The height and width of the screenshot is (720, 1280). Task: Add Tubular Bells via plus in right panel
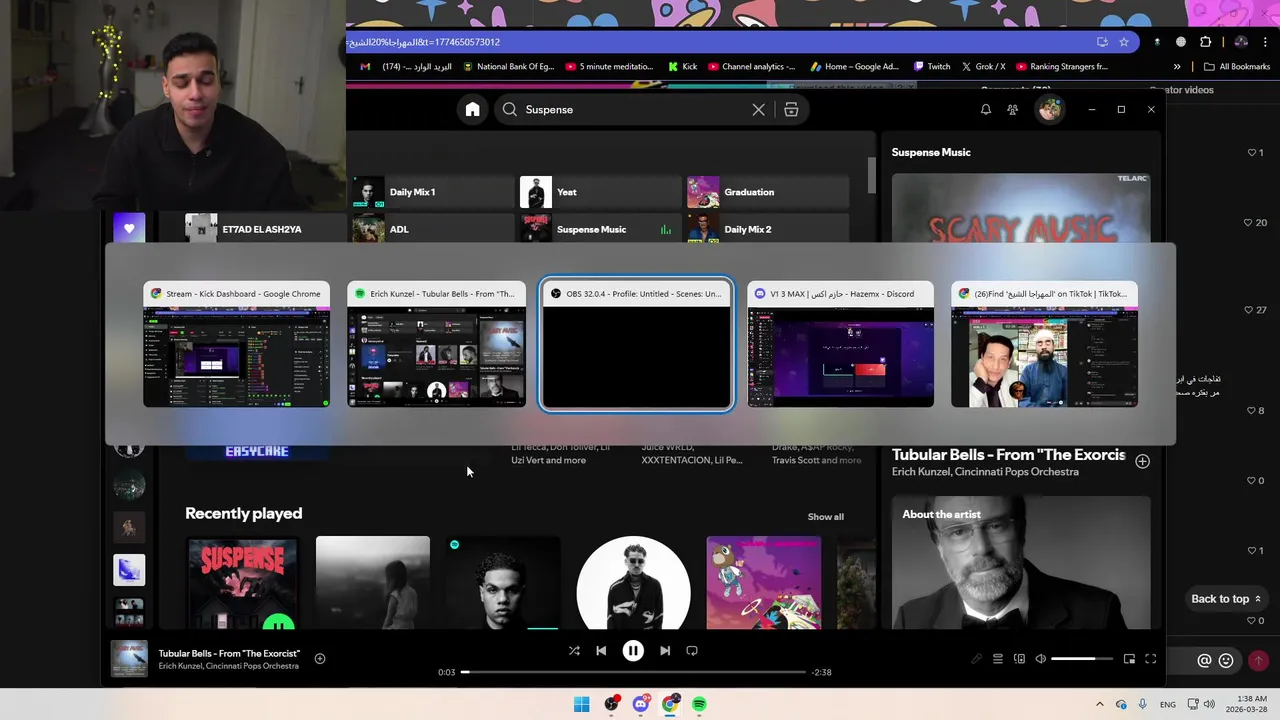[x=1142, y=461]
